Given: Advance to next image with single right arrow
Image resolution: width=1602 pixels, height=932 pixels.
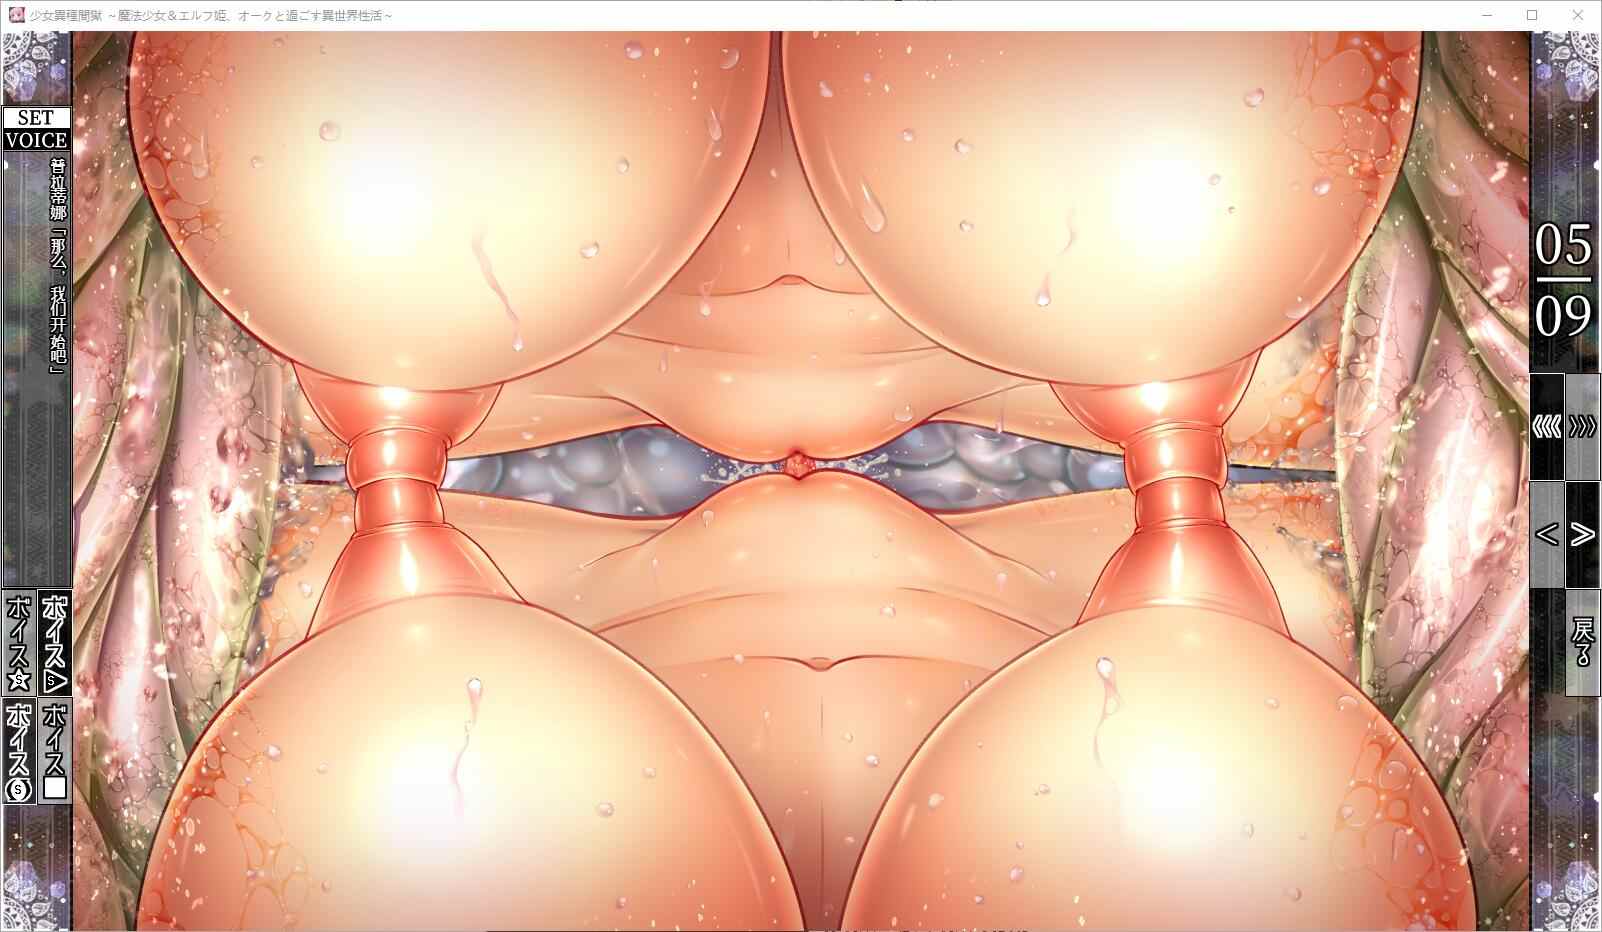Looking at the screenshot, I should [1582, 535].
